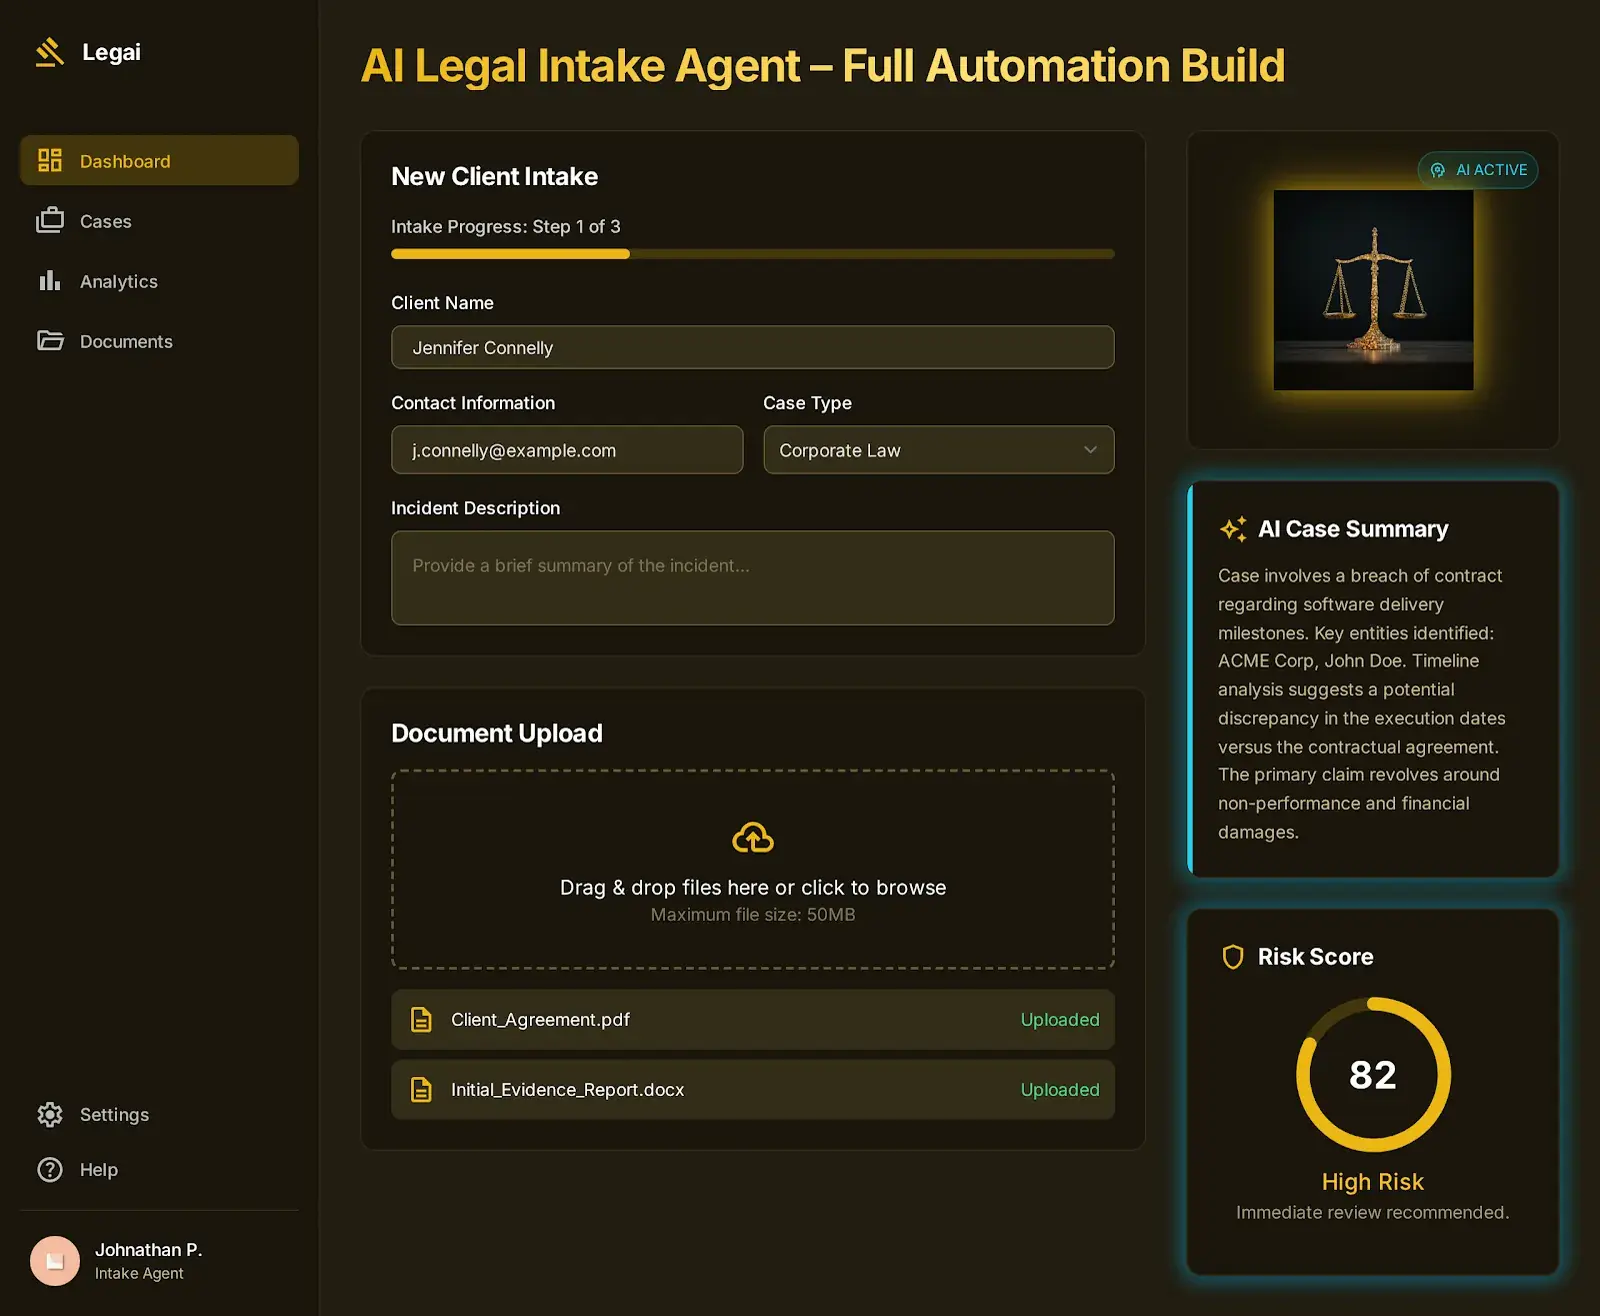Open the Case Type dropdown

[x=939, y=450]
